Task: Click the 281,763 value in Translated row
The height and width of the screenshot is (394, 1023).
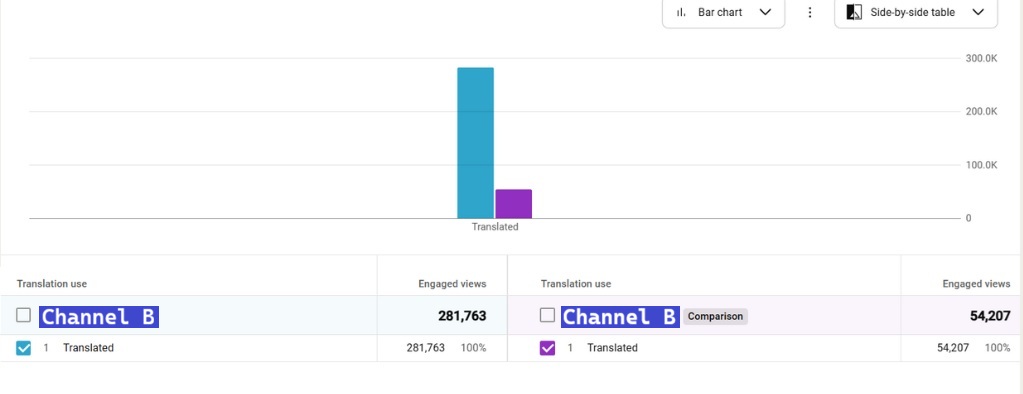Action: pyautogui.click(x=425, y=348)
